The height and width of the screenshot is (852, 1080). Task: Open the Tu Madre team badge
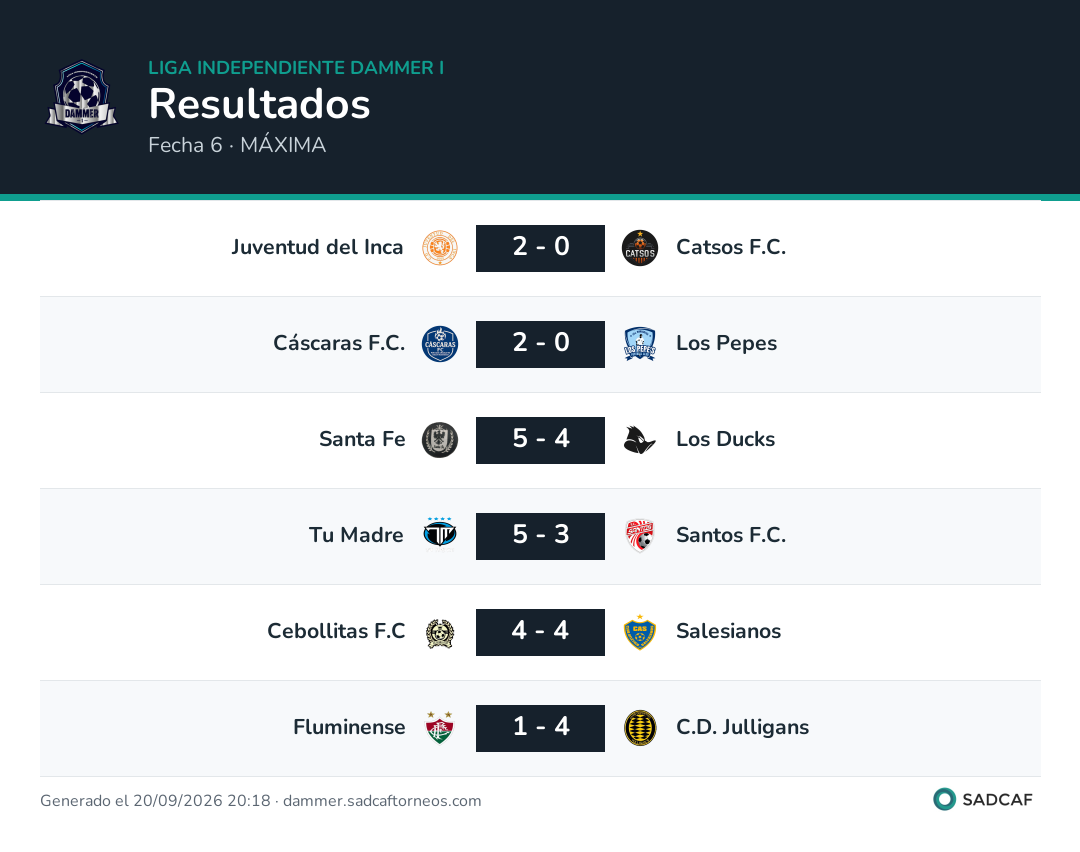(440, 536)
